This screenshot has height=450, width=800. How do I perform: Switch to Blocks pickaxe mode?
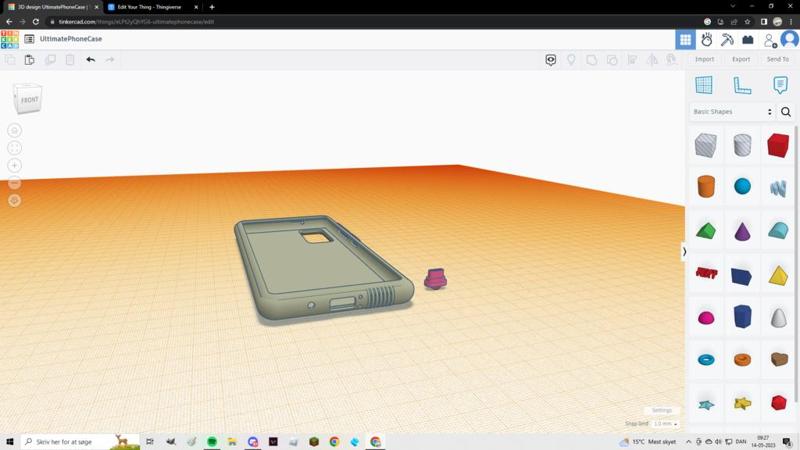[x=727, y=39]
